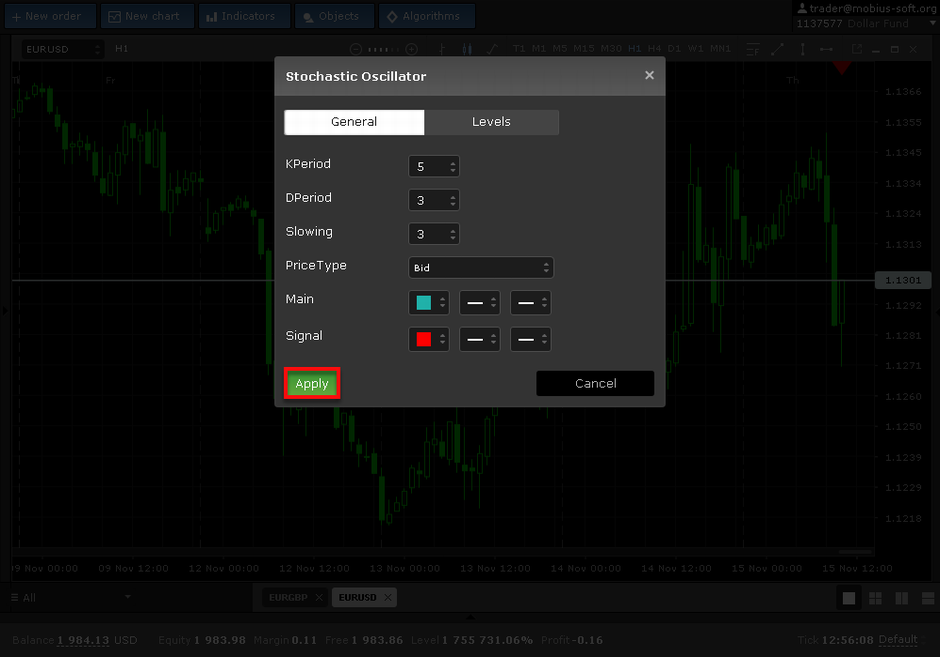Image resolution: width=940 pixels, height=657 pixels.
Task: Open the Signal line red color swatch
Action: click(429, 339)
